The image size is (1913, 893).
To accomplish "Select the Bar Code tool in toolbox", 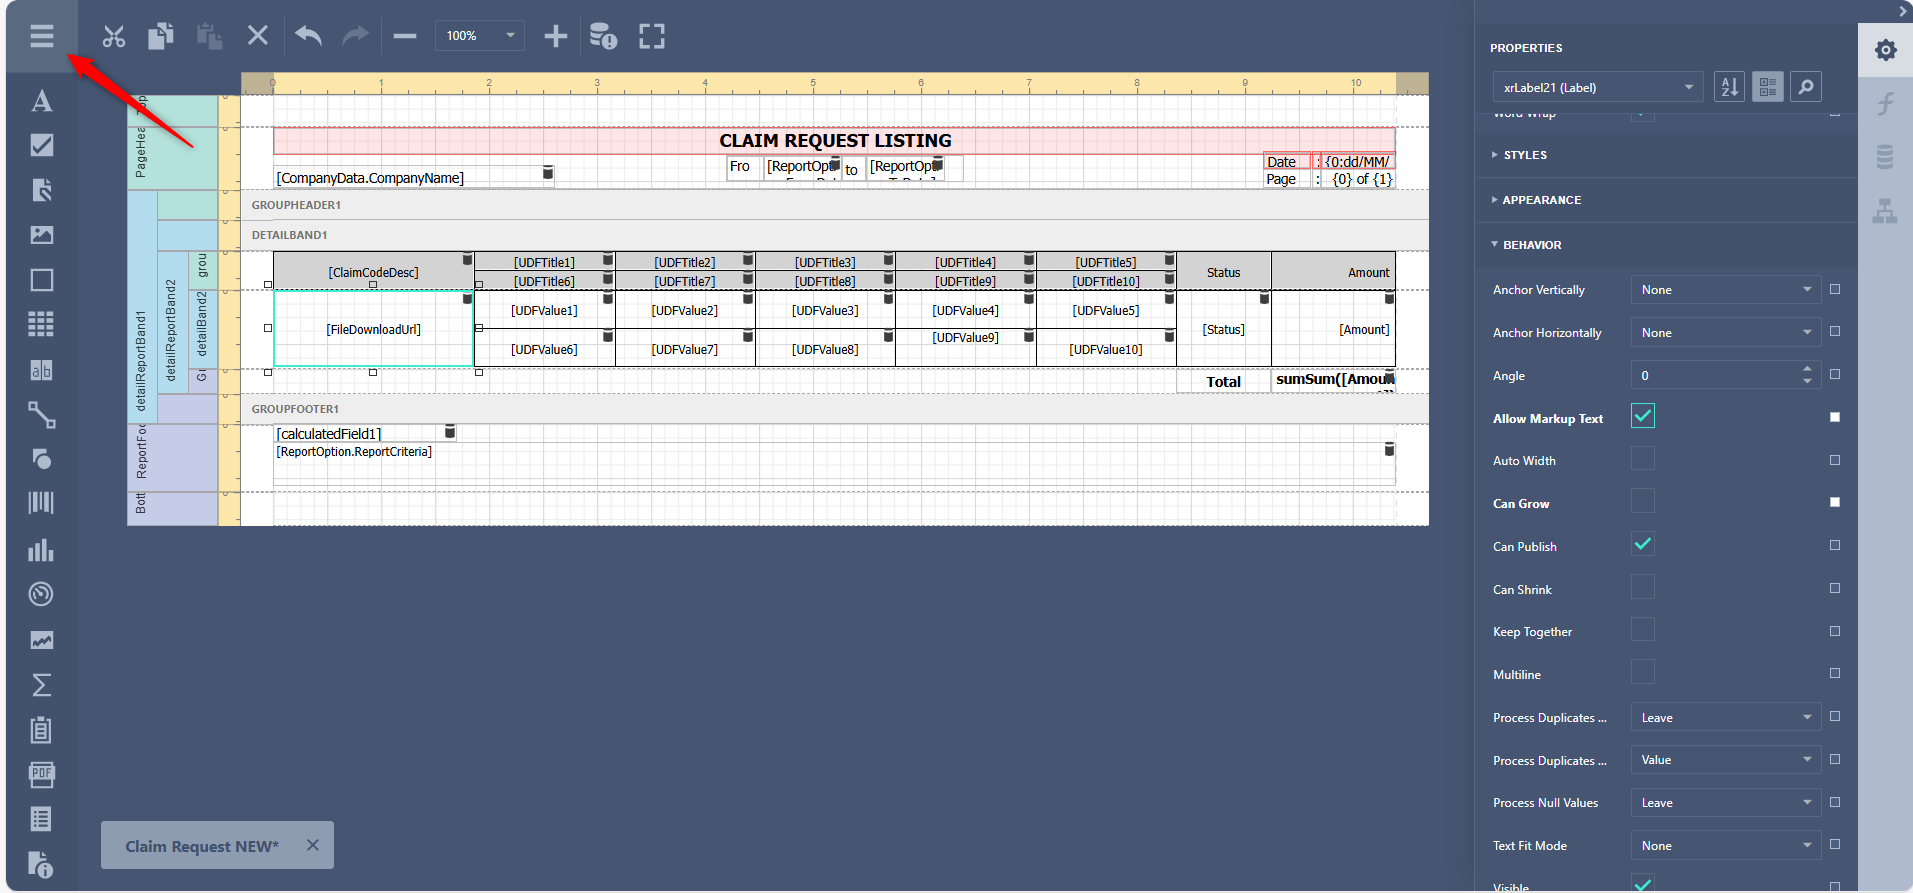I will (41, 503).
